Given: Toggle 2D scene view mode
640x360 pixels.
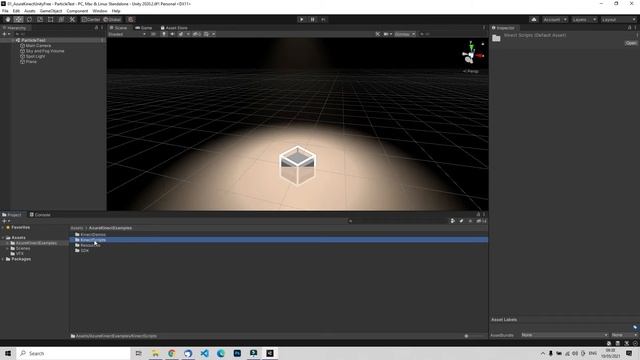Looking at the screenshot, I should (x=153, y=34).
